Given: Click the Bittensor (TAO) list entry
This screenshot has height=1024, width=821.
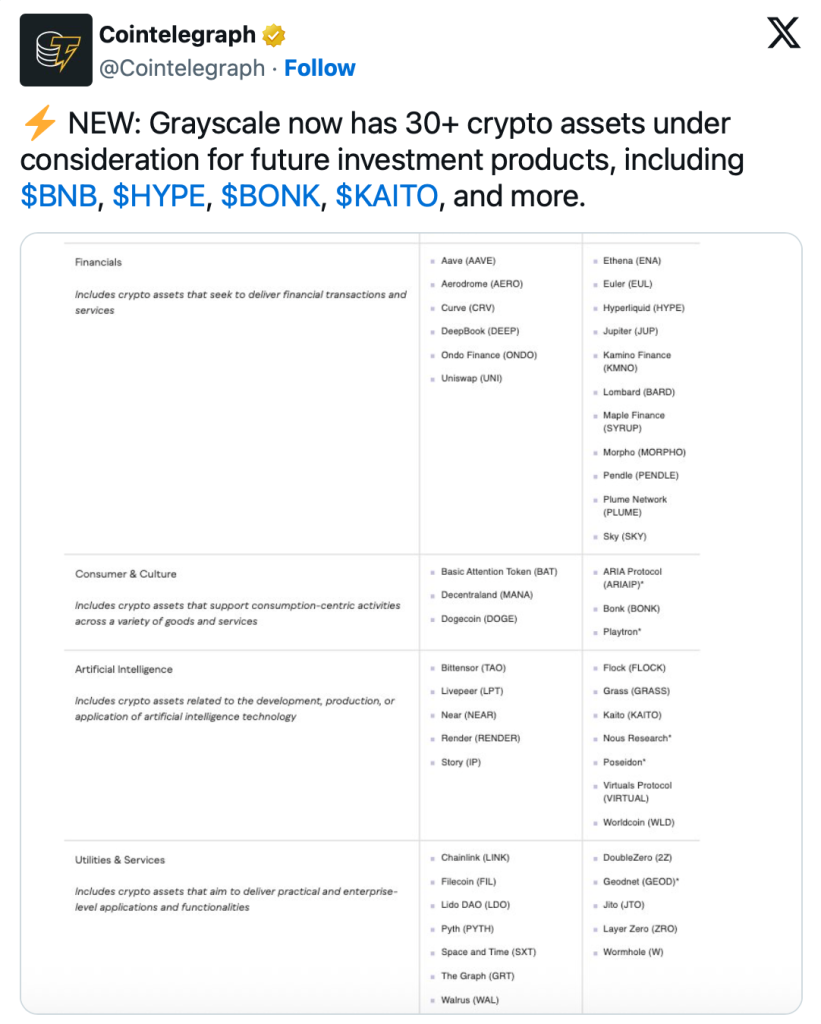Looking at the screenshot, I should tap(474, 668).
